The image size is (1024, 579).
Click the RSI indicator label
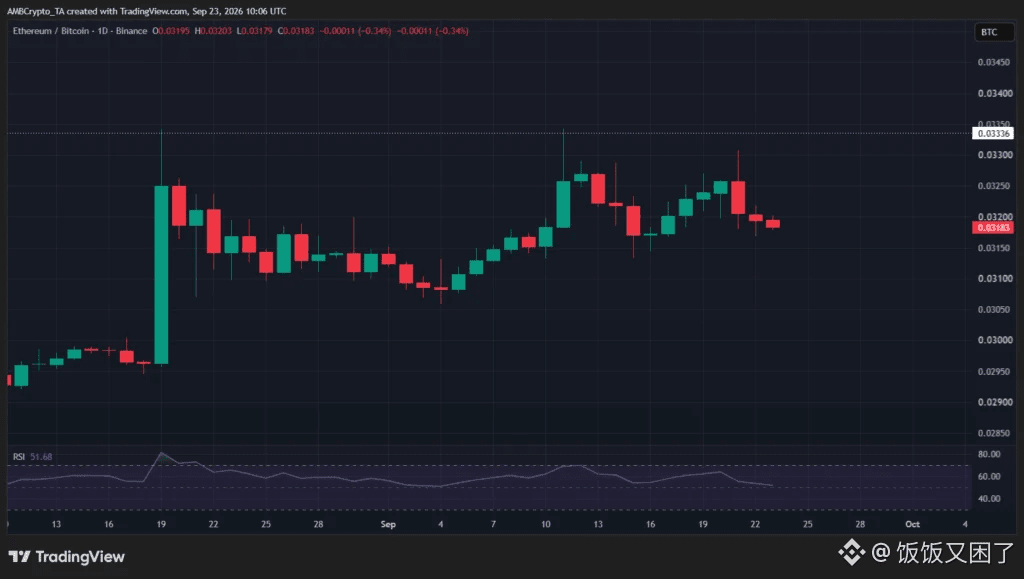pos(19,456)
